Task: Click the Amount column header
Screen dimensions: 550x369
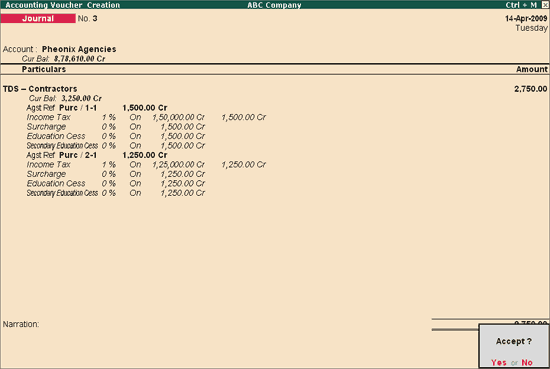Action: pos(532,69)
